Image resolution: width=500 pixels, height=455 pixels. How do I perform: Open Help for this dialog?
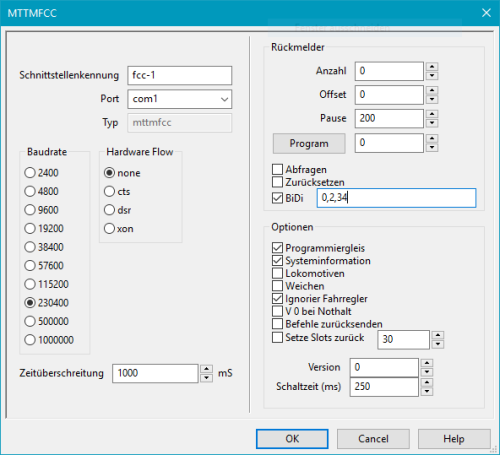(x=454, y=439)
